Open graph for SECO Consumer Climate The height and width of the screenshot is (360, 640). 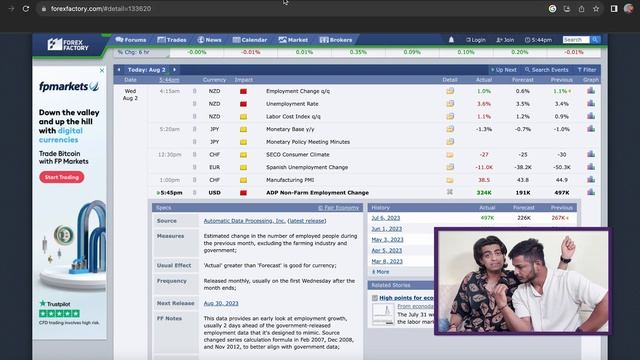(x=591, y=154)
